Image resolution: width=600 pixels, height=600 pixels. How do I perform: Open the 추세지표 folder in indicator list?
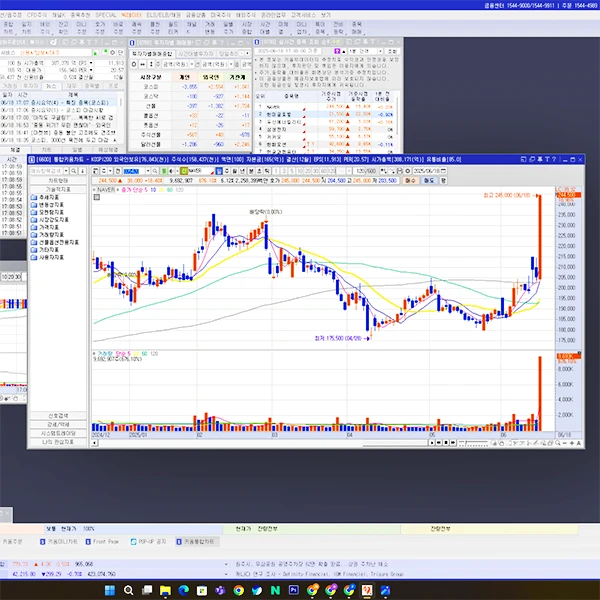coord(45,197)
